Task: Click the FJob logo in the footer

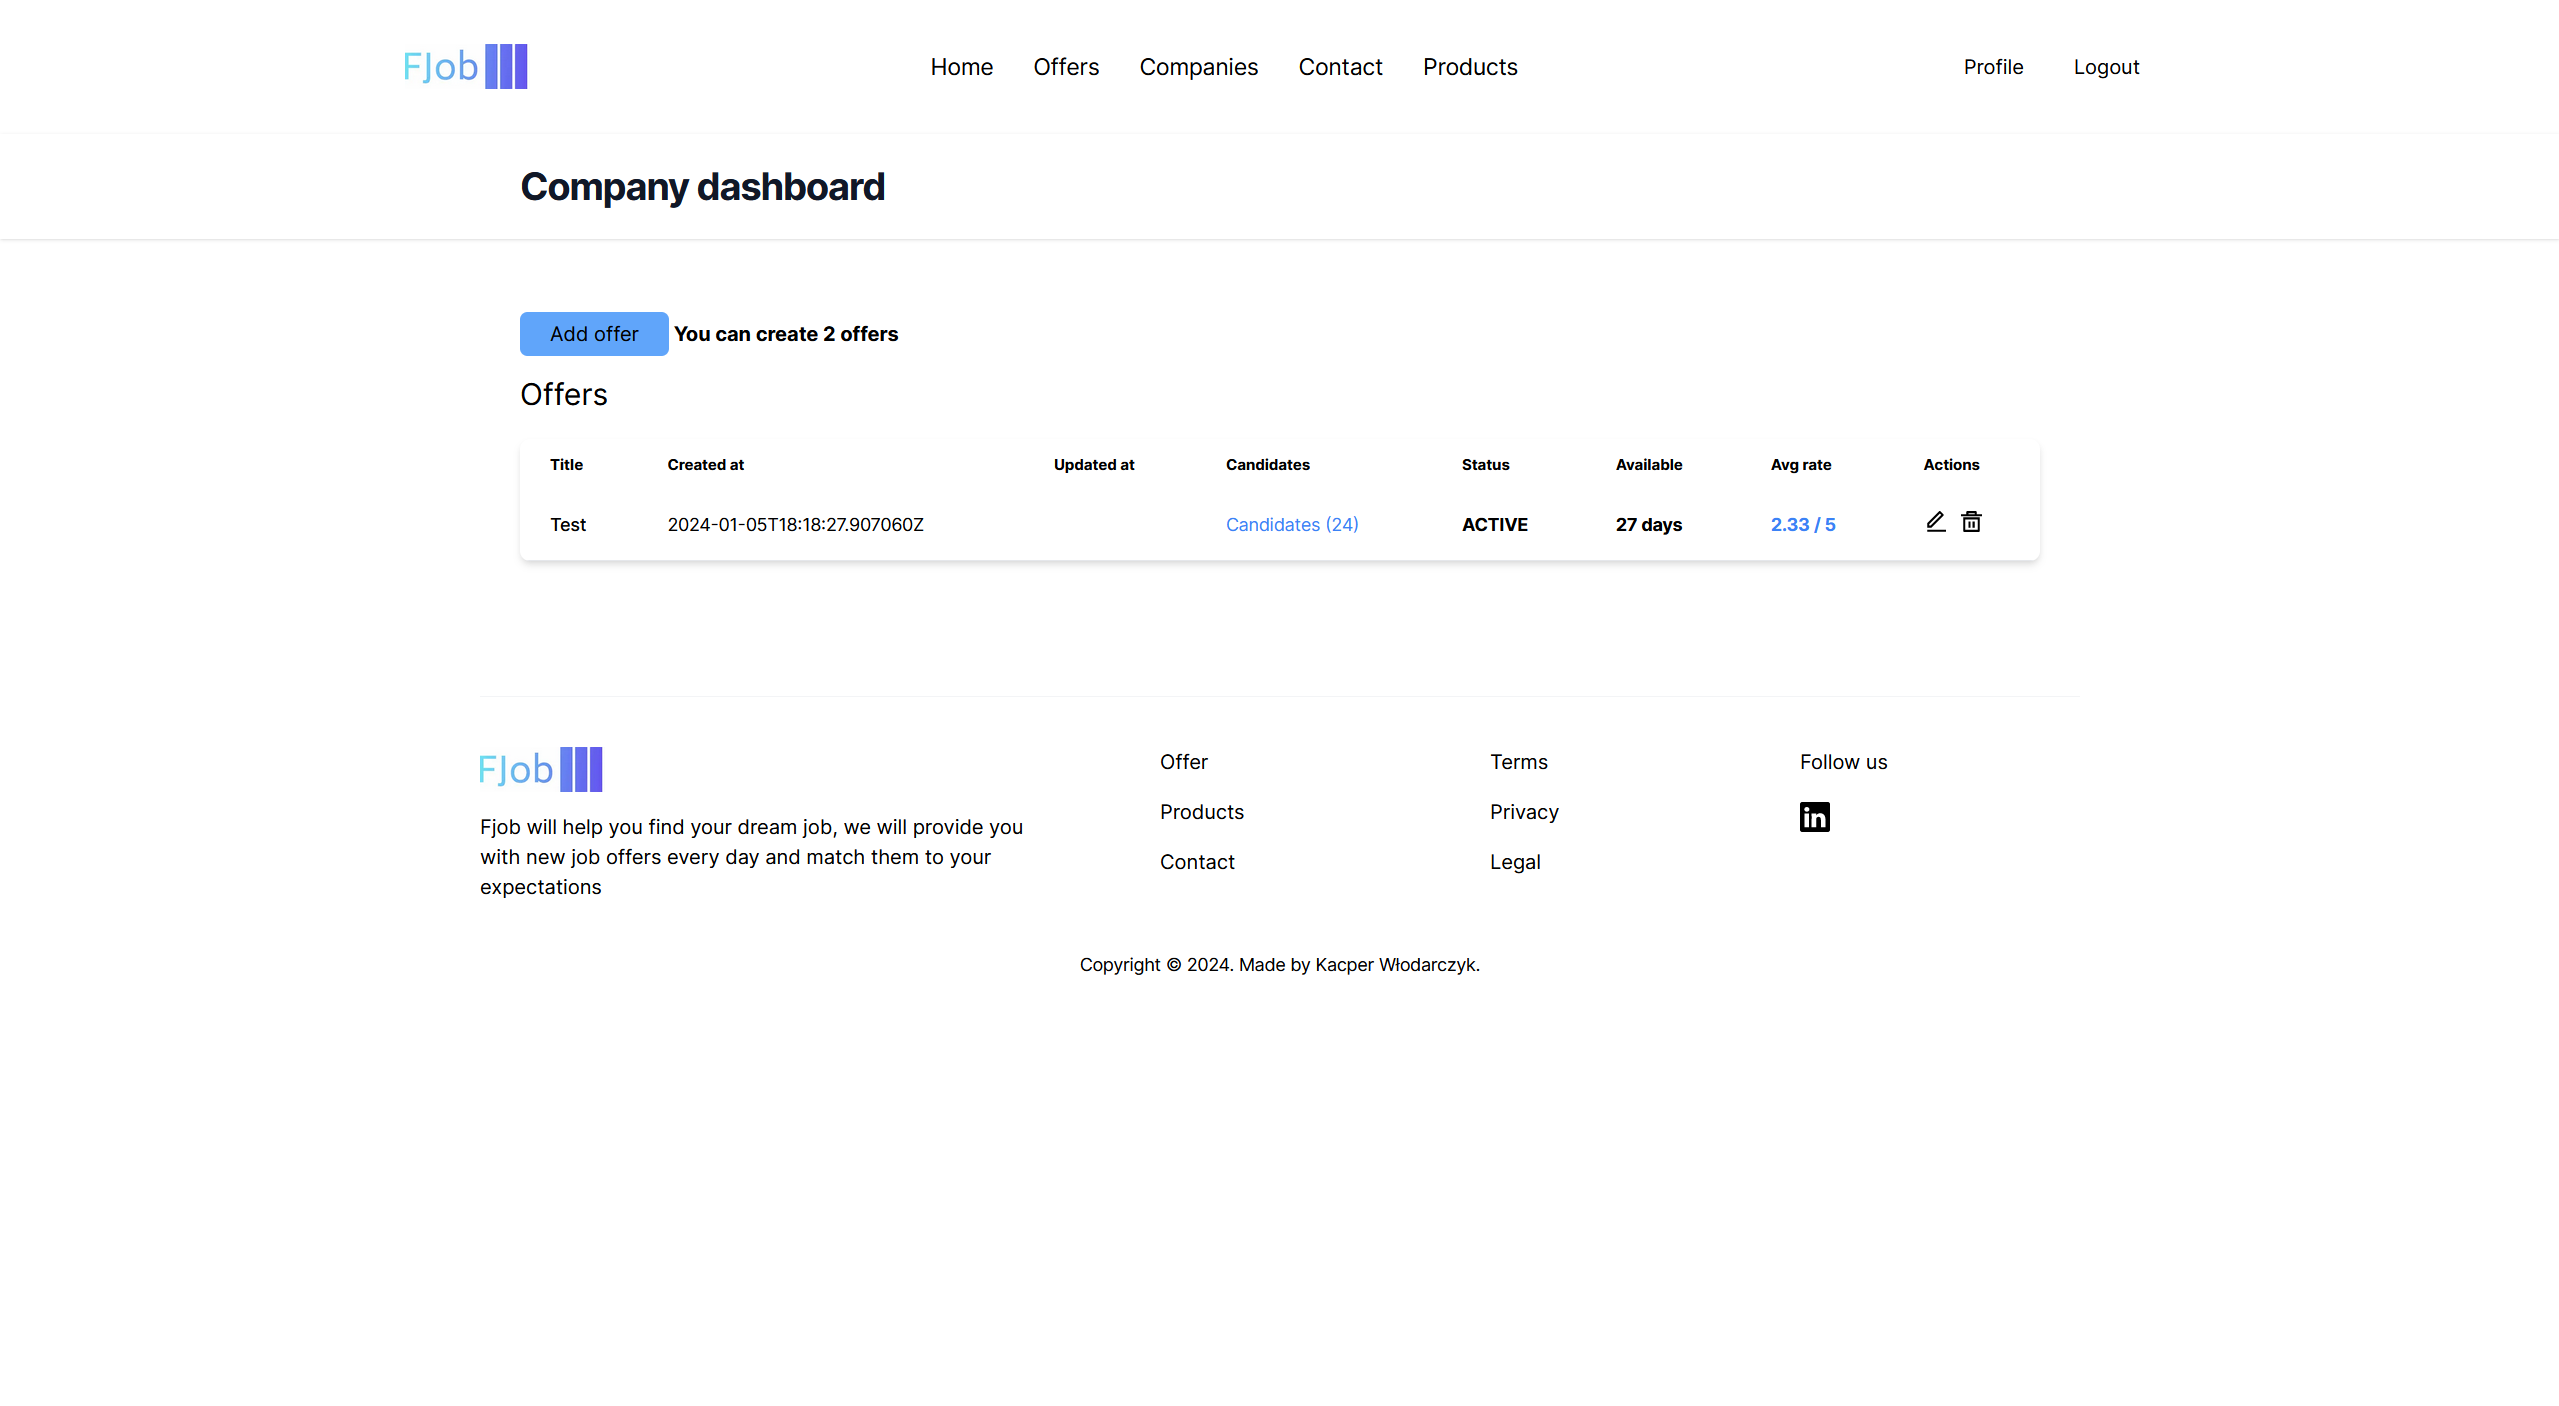Action: coord(540,769)
